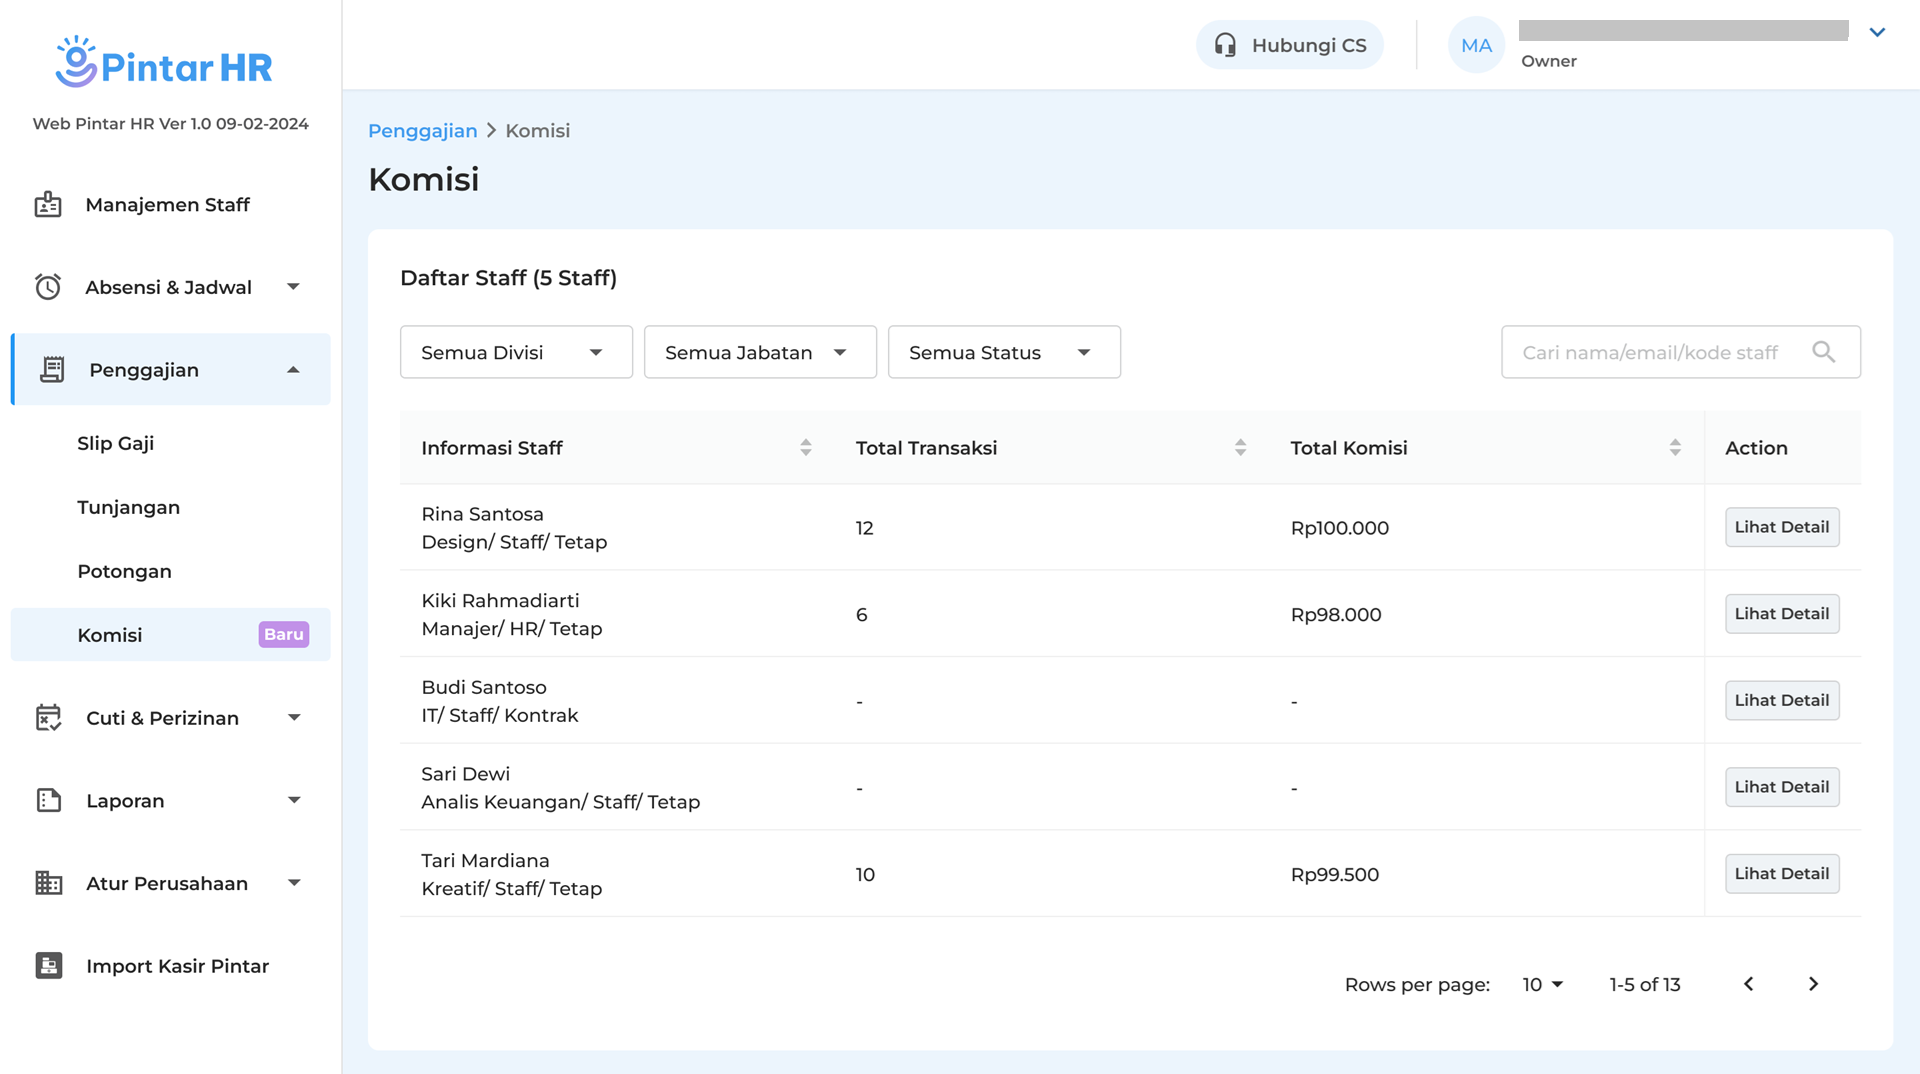Focus the staff name search field
This screenshot has height=1074, width=1920.
[x=1650, y=352]
